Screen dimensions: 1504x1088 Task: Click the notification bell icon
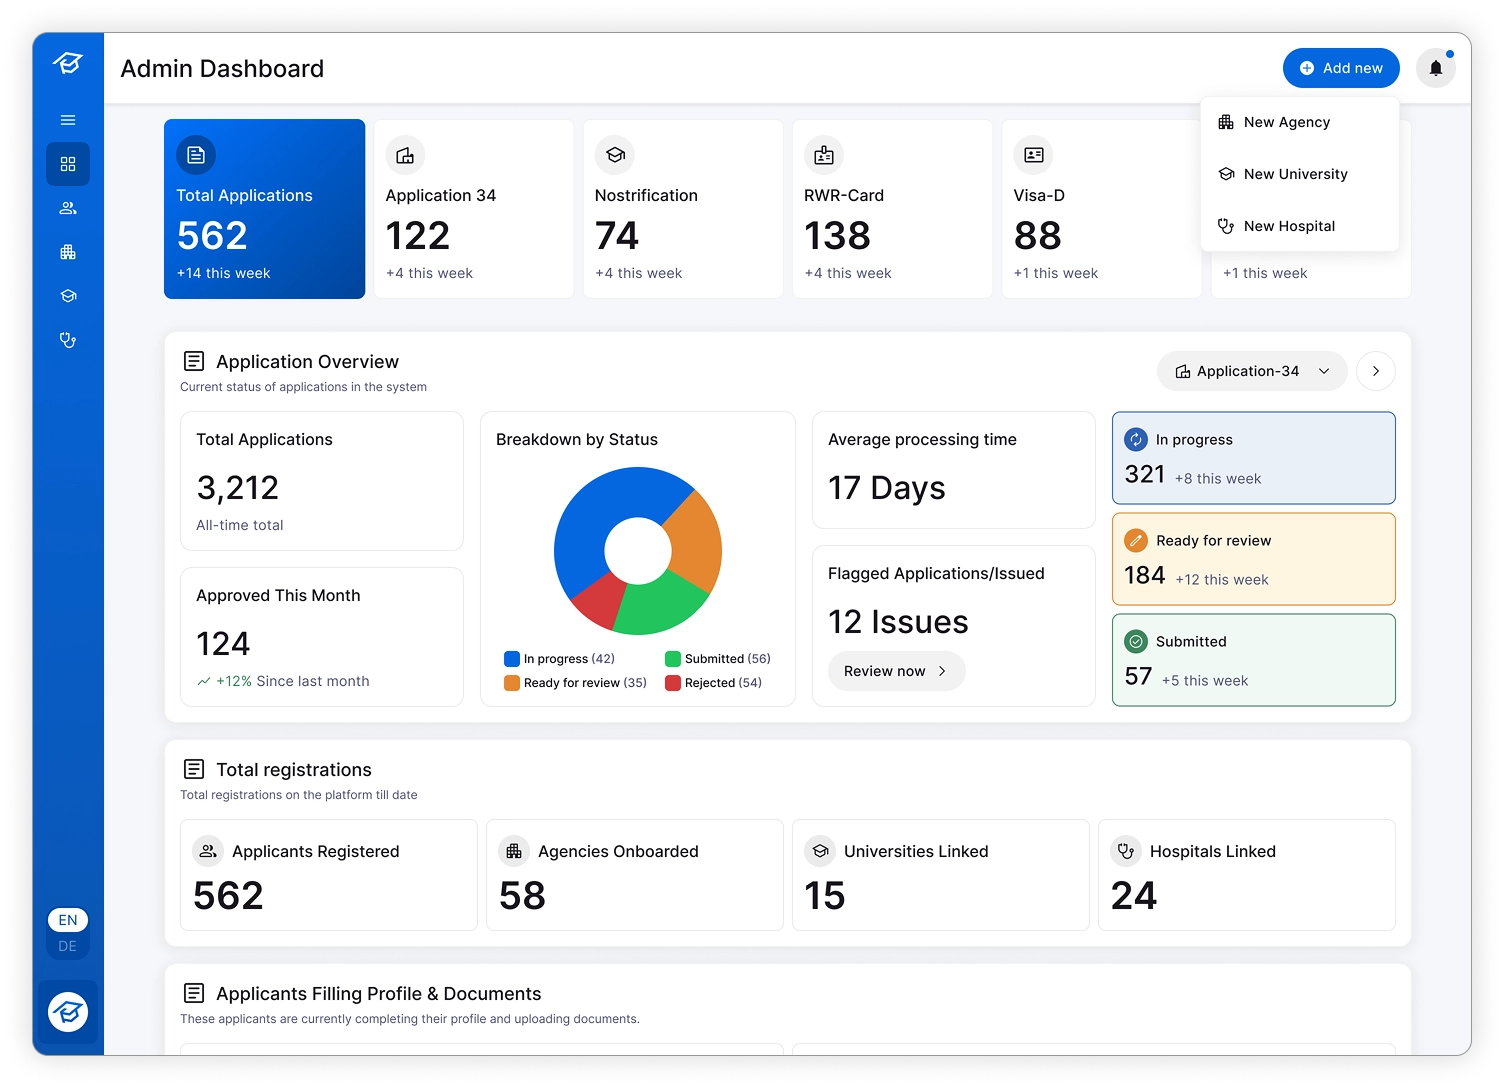pos(1436,68)
